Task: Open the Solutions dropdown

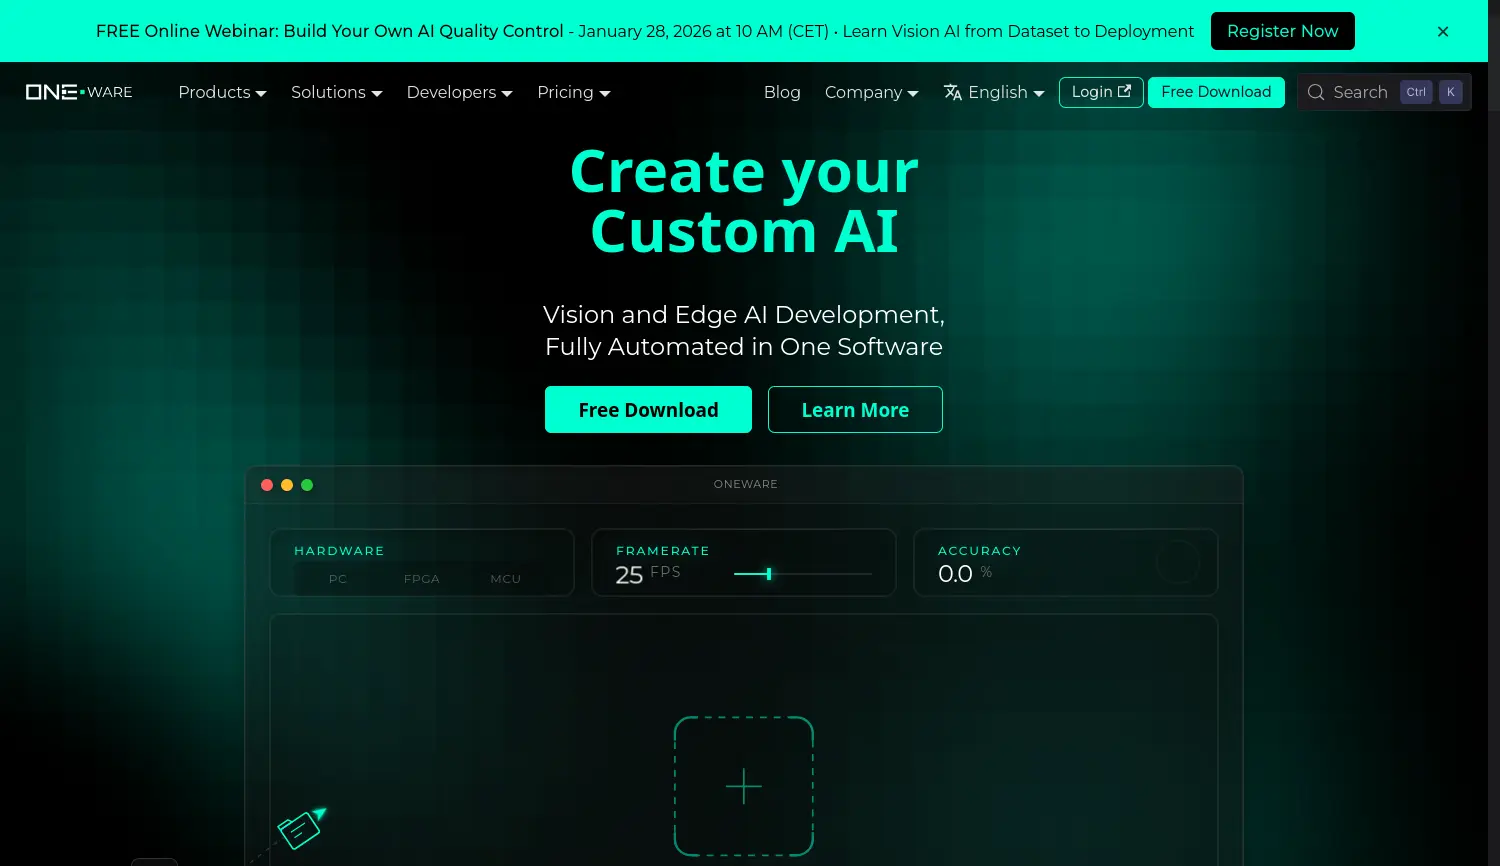Action: click(x=336, y=92)
